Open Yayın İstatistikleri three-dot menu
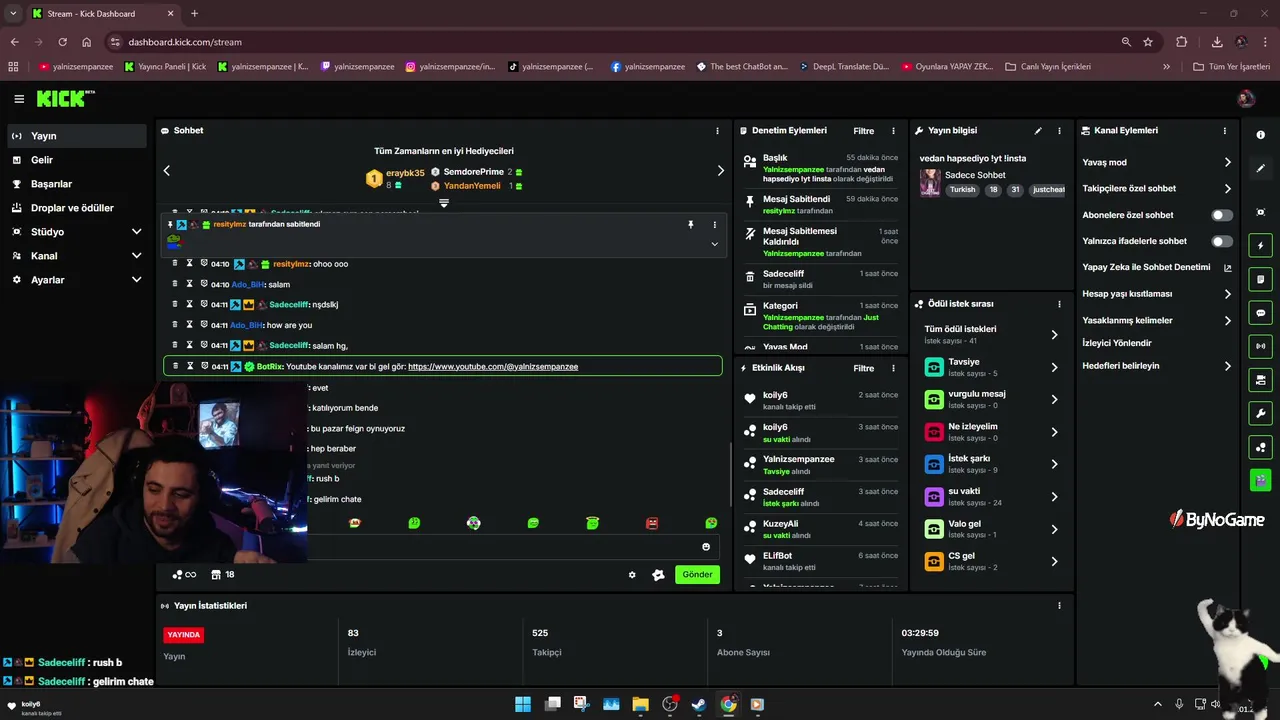 [1059, 605]
